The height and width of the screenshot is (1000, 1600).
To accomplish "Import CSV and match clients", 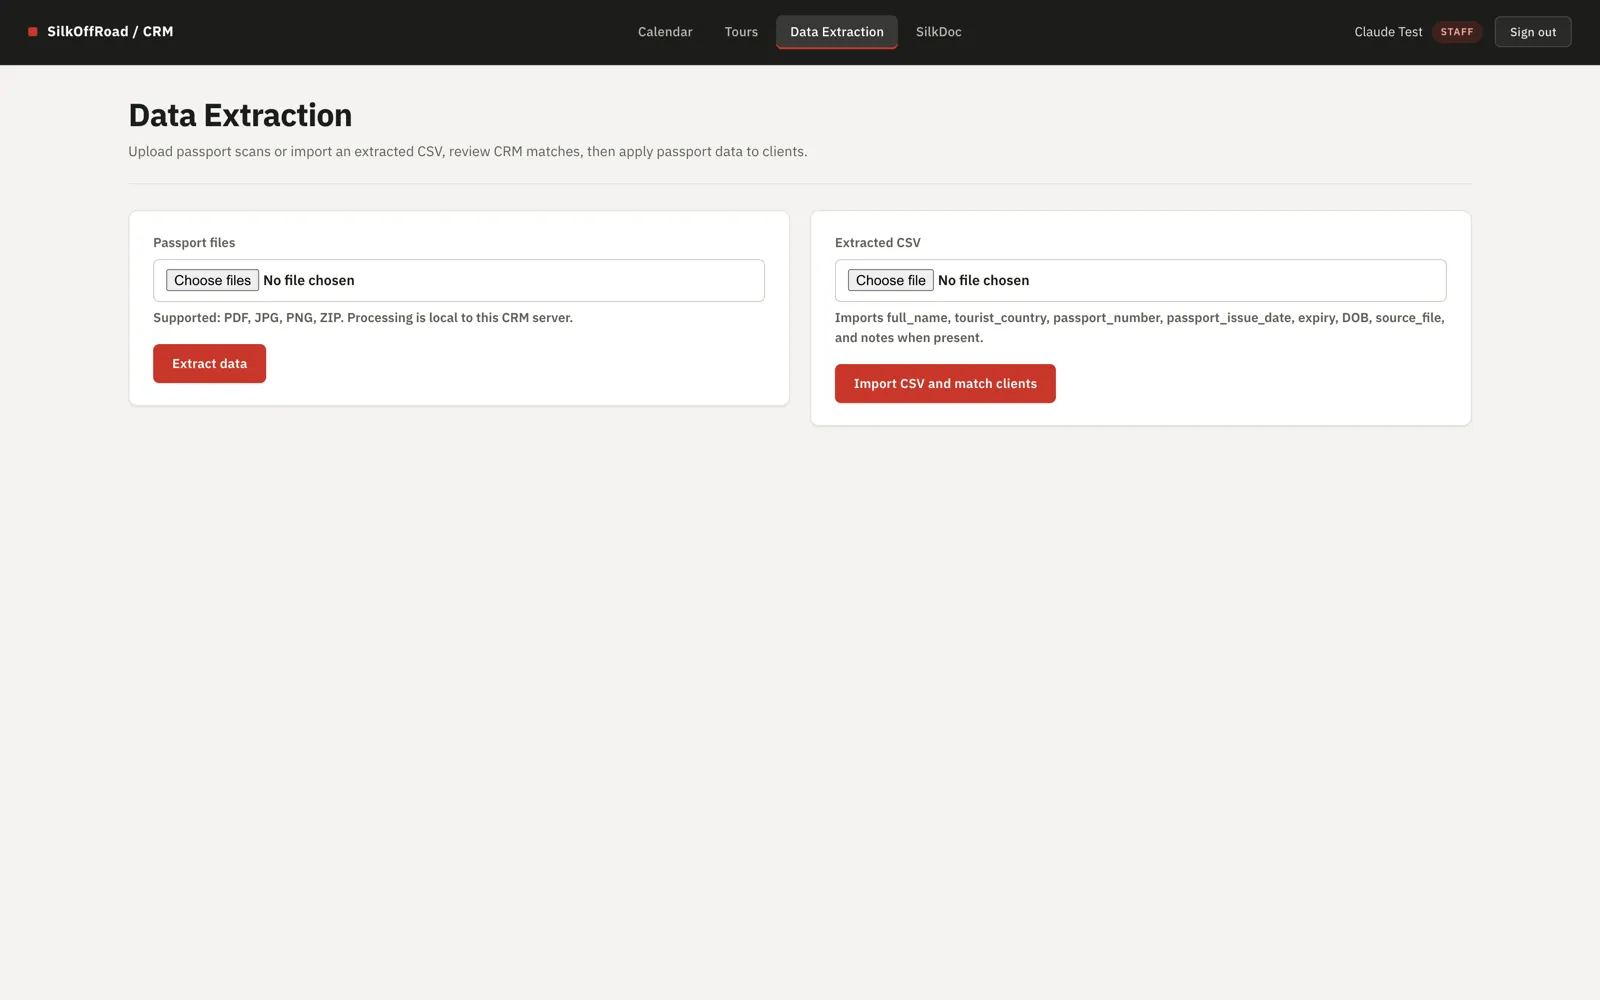I will tap(945, 384).
